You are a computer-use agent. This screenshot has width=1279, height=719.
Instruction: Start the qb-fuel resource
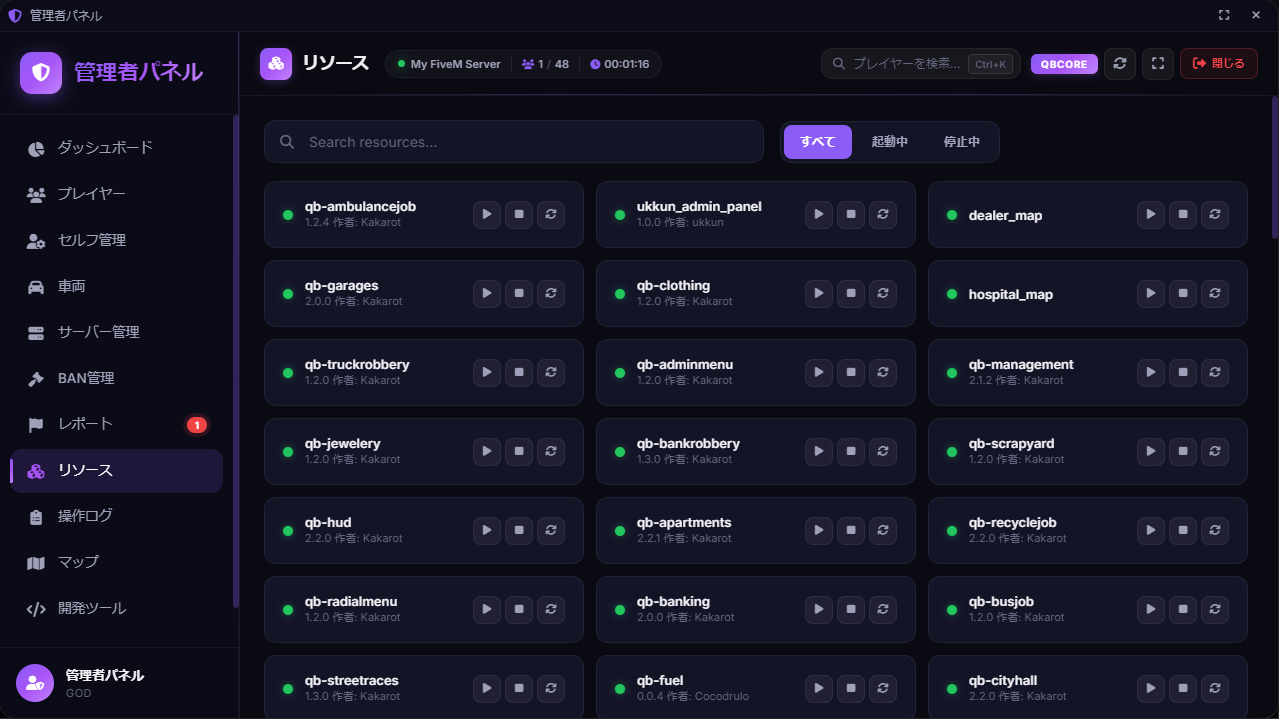(819, 688)
